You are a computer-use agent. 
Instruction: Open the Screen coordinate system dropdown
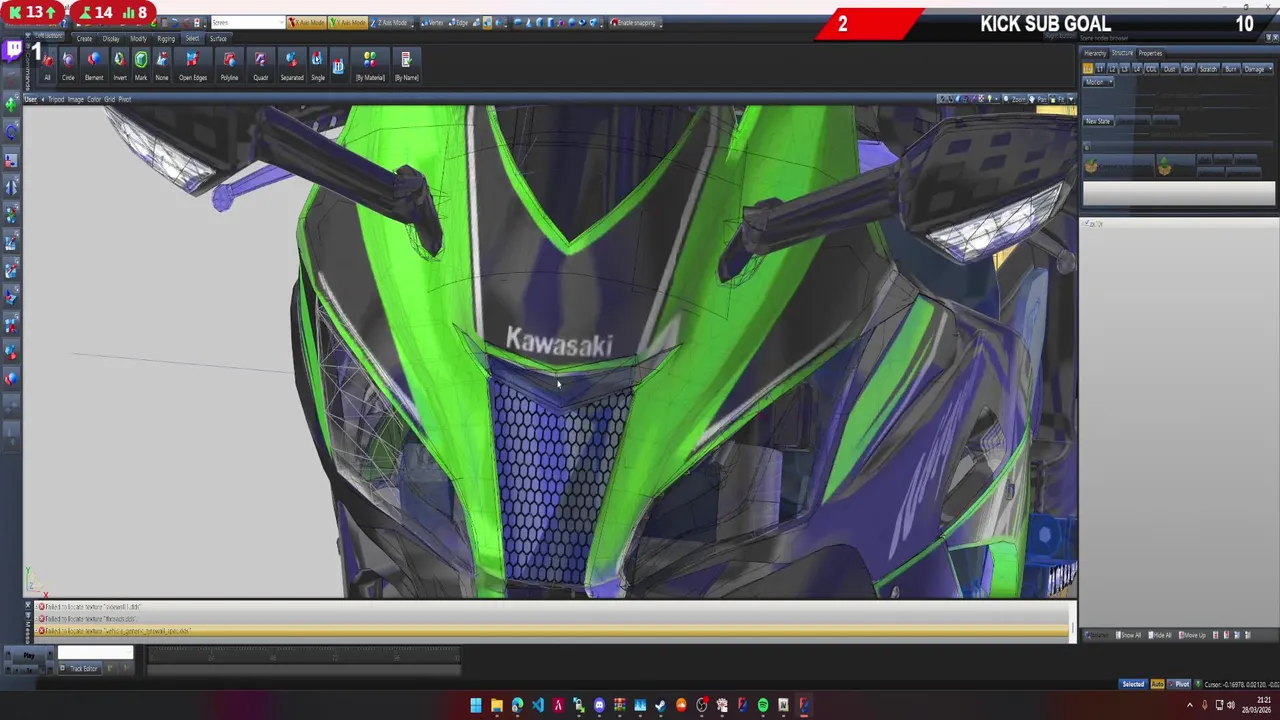248,22
